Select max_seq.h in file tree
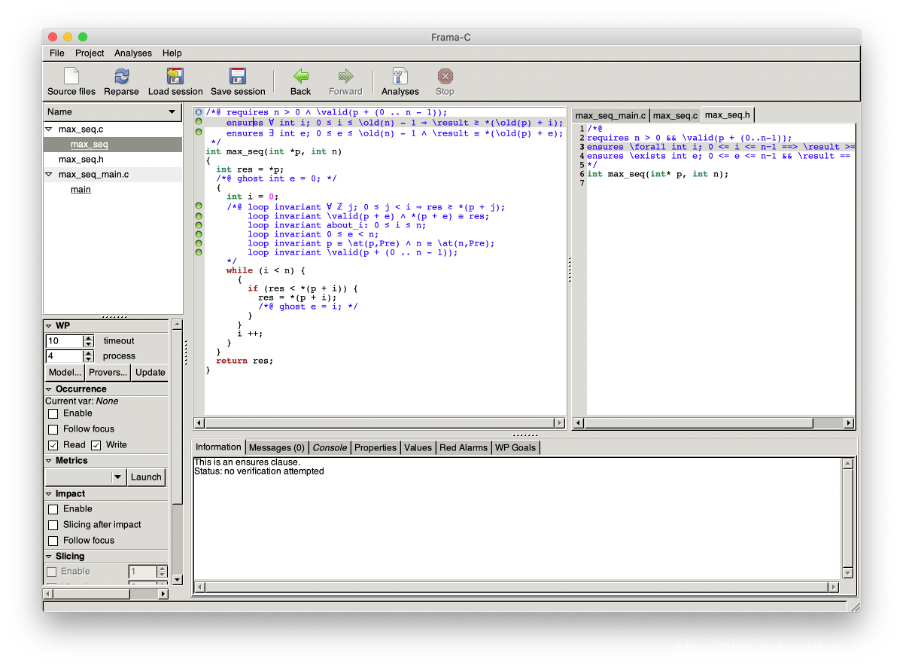 pyautogui.click(x=81, y=159)
